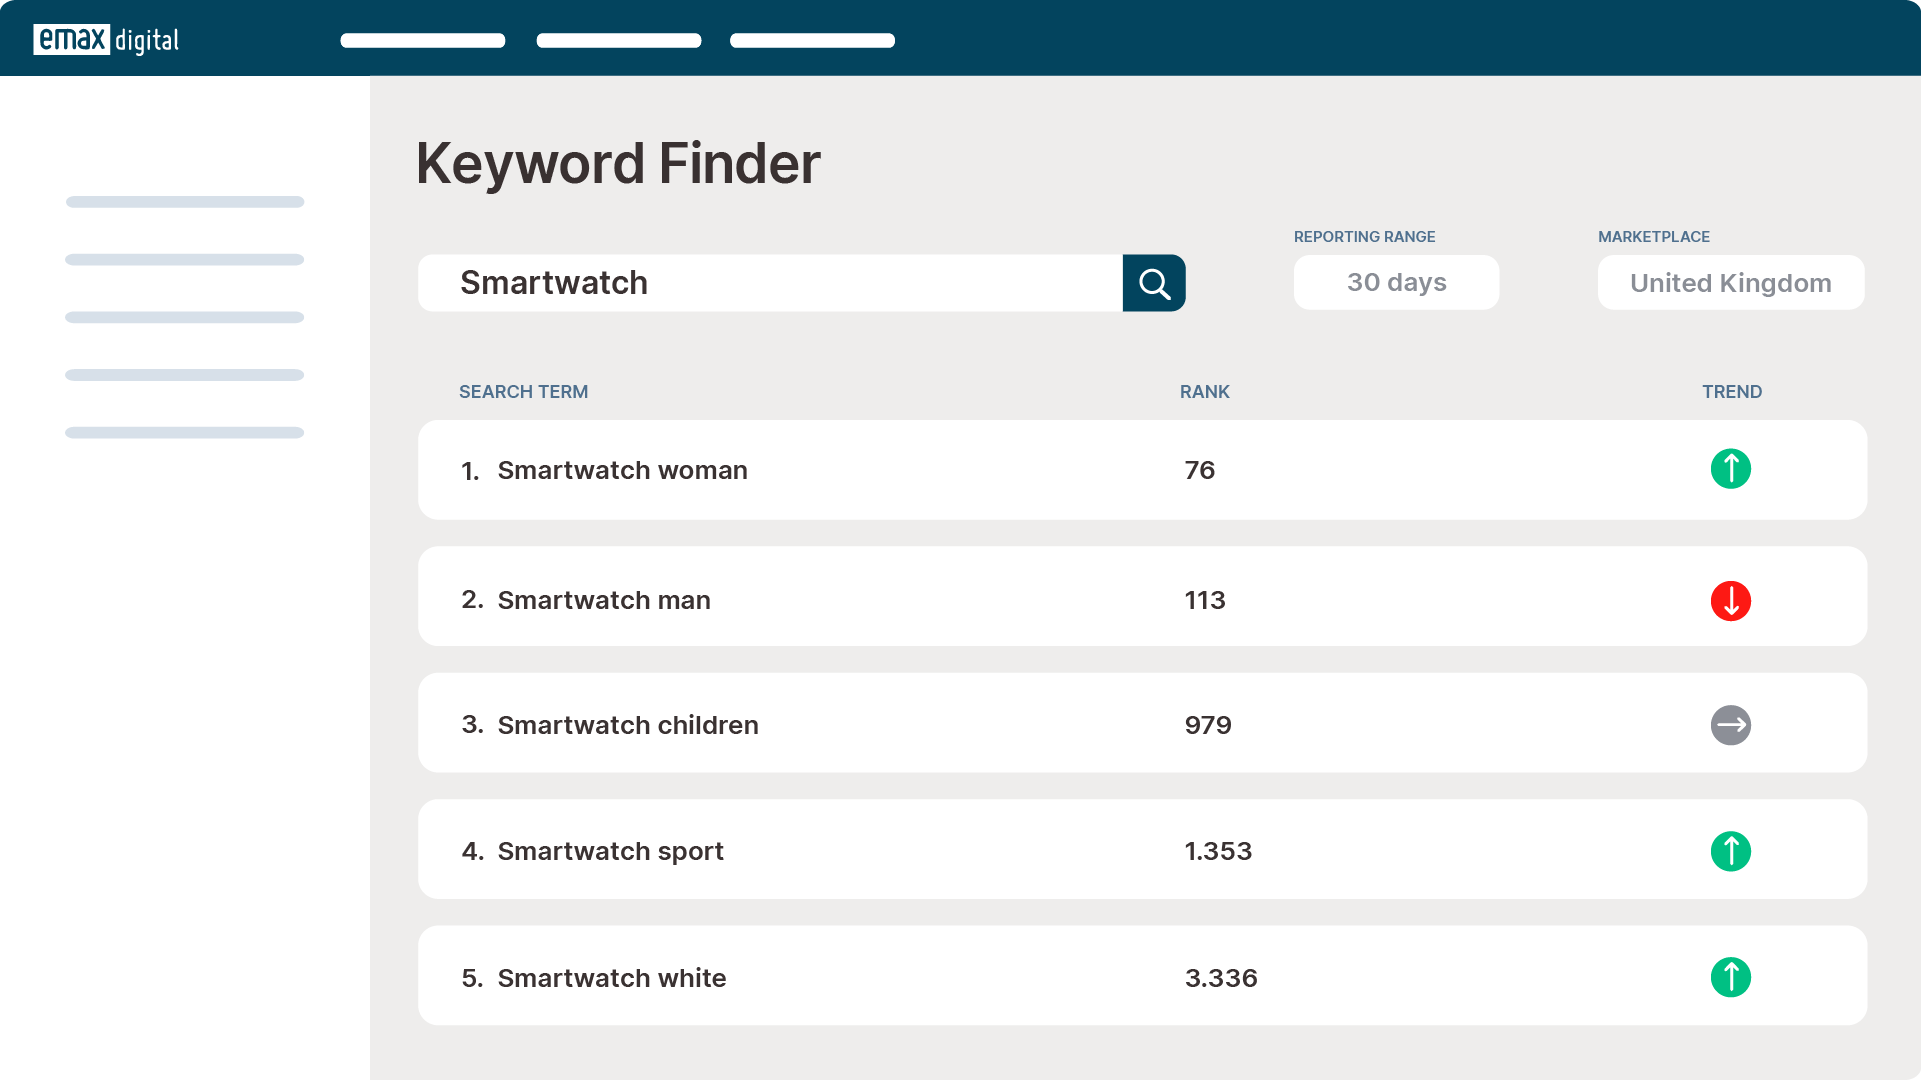Click green up trend icon for Smartwatch white

pyautogui.click(x=1730, y=977)
